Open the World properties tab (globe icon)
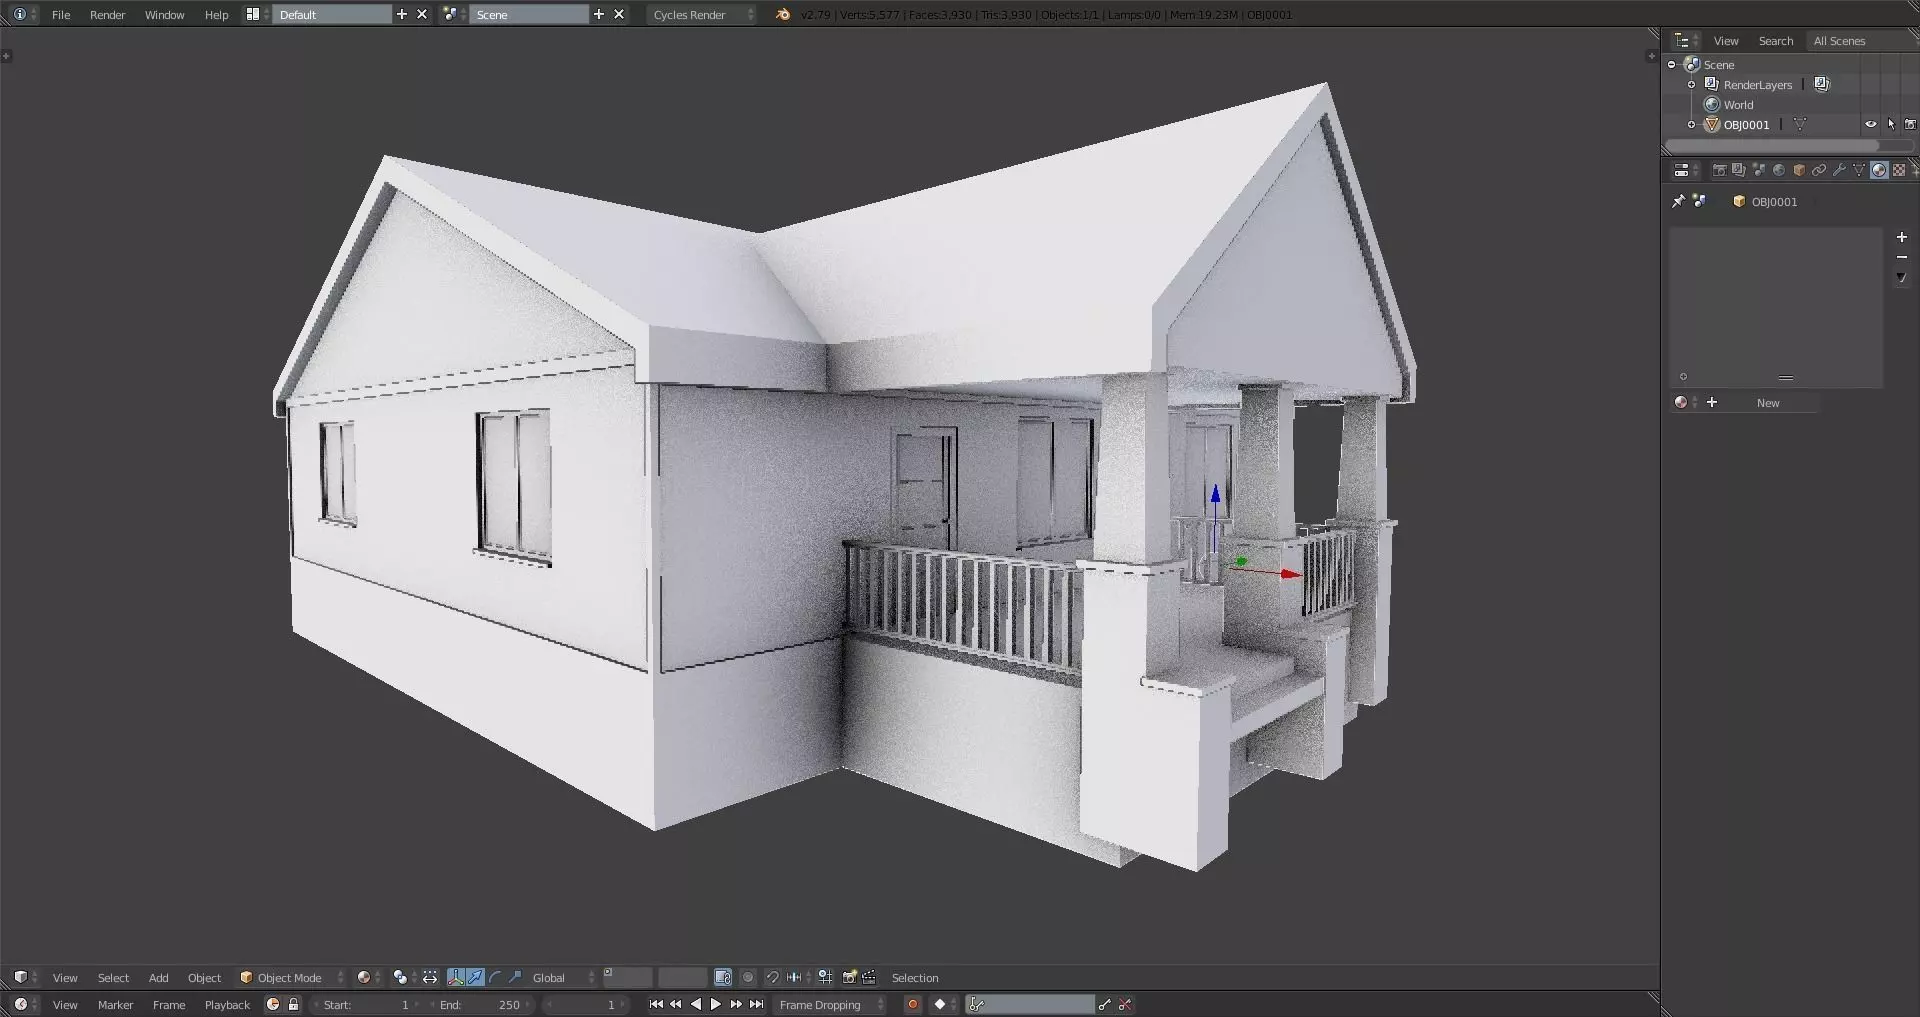The image size is (1920, 1017). (1779, 170)
